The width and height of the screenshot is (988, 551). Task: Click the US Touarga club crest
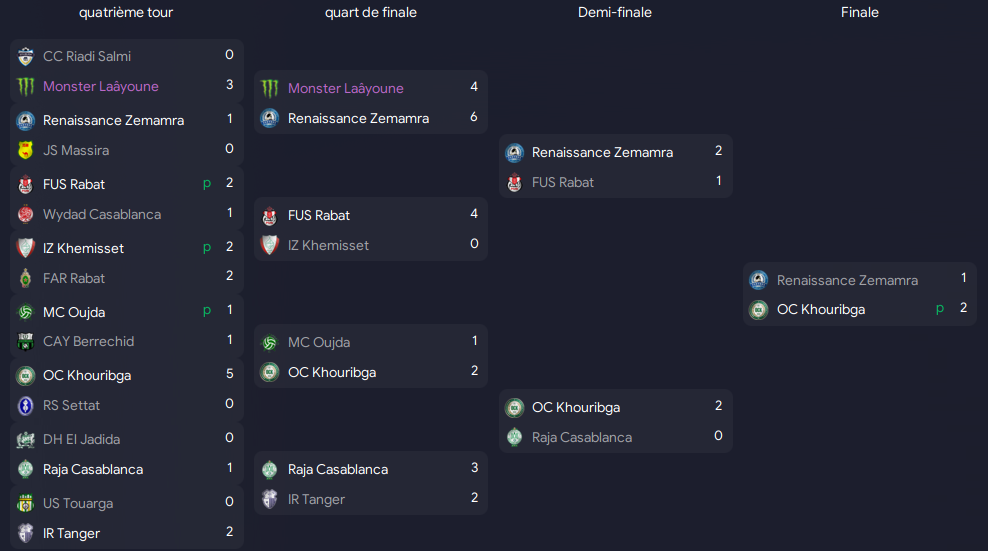point(25,503)
